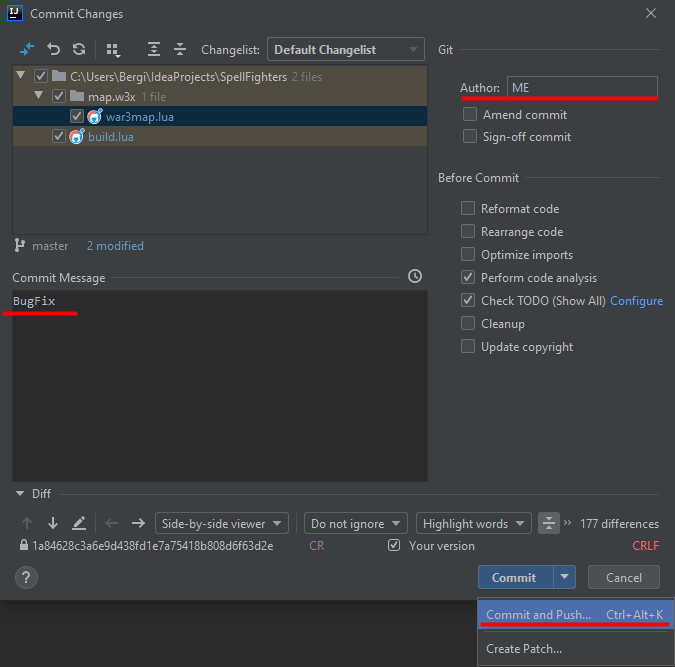Click the Refresh changes icon
Image resolution: width=675 pixels, height=667 pixels.
pyautogui.click(x=79, y=50)
